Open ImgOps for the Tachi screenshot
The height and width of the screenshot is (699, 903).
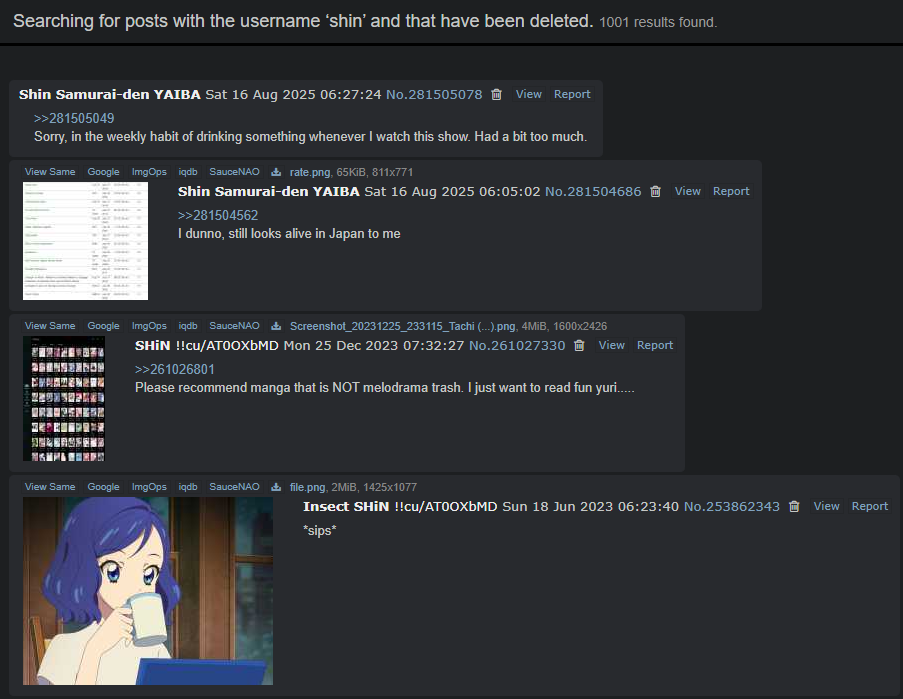click(149, 326)
